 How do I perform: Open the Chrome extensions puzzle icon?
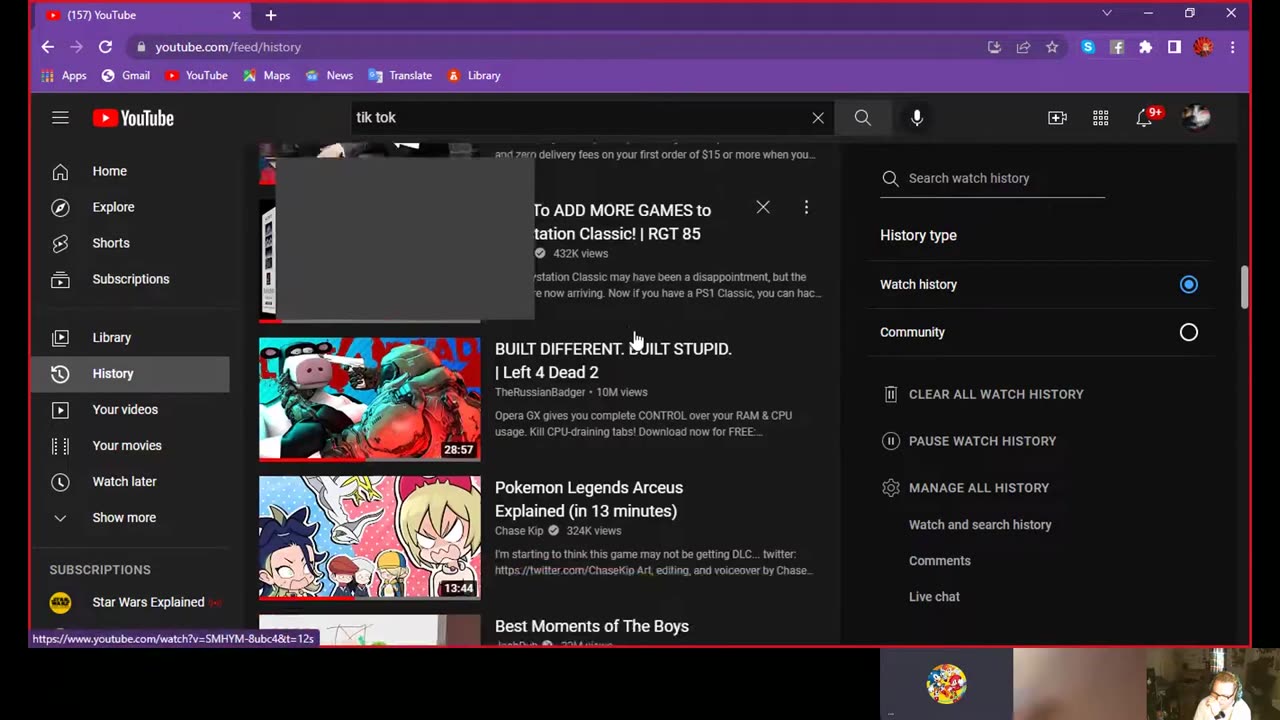pyautogui.click(x=1146, y=47)
